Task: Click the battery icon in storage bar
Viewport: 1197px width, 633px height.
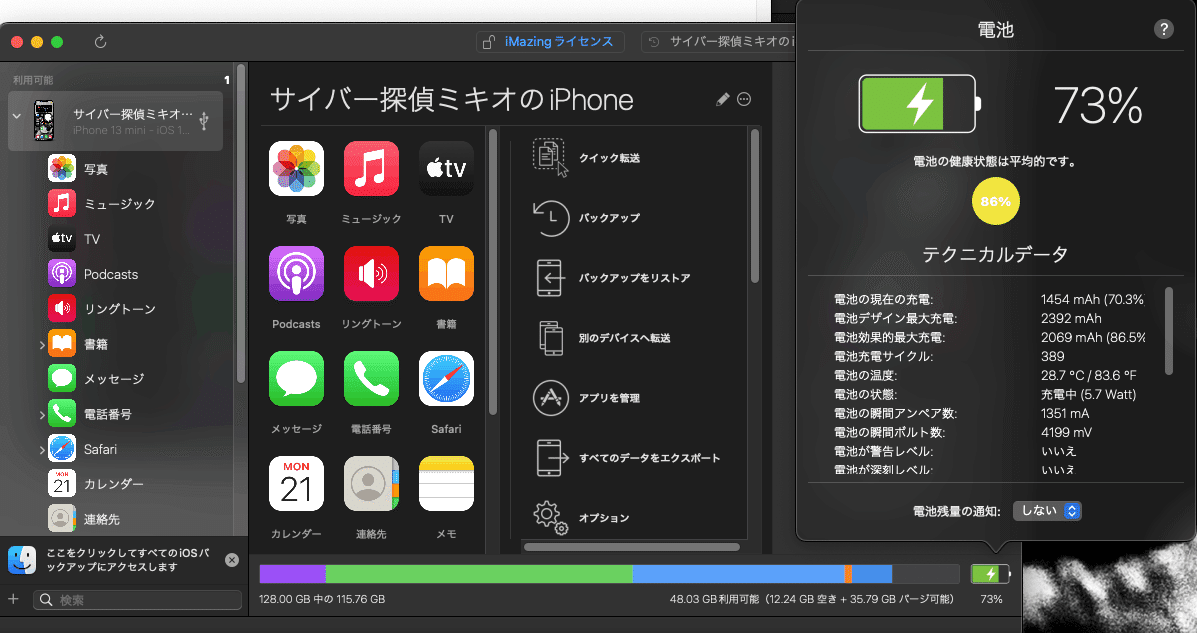Action: click(x=990, y=573)
